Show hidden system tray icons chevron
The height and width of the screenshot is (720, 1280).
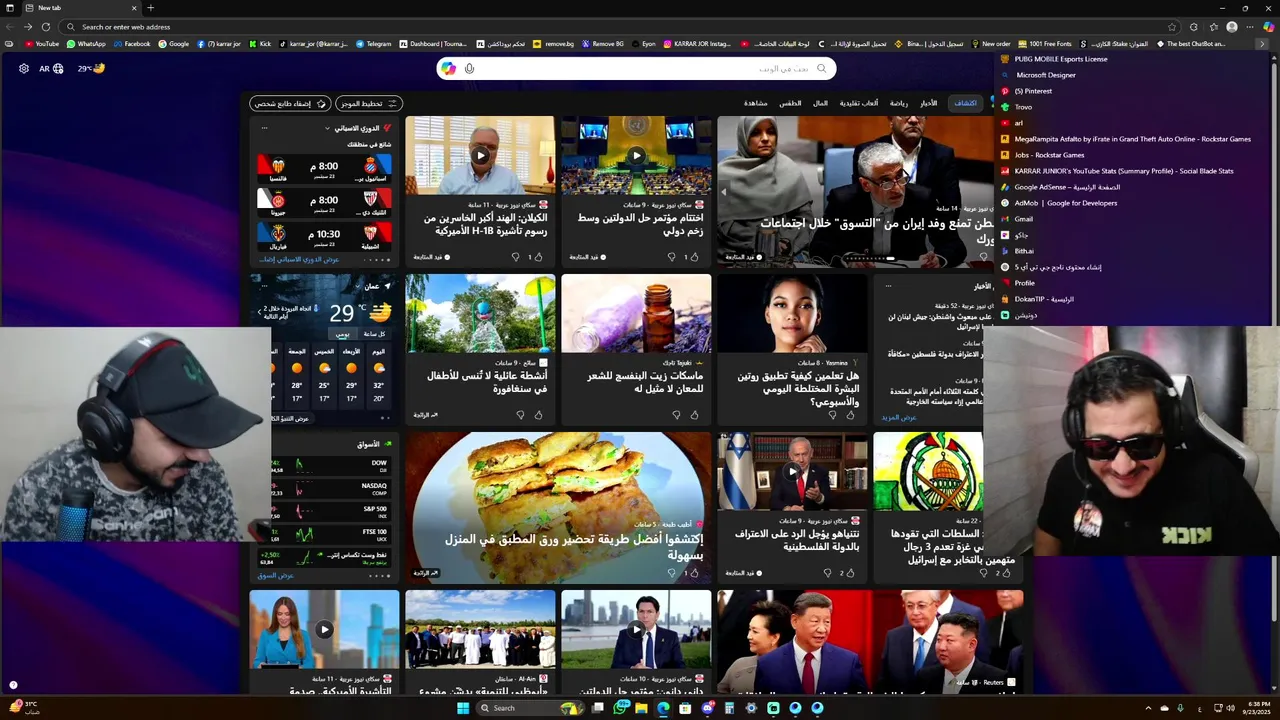coord(1148,708)
